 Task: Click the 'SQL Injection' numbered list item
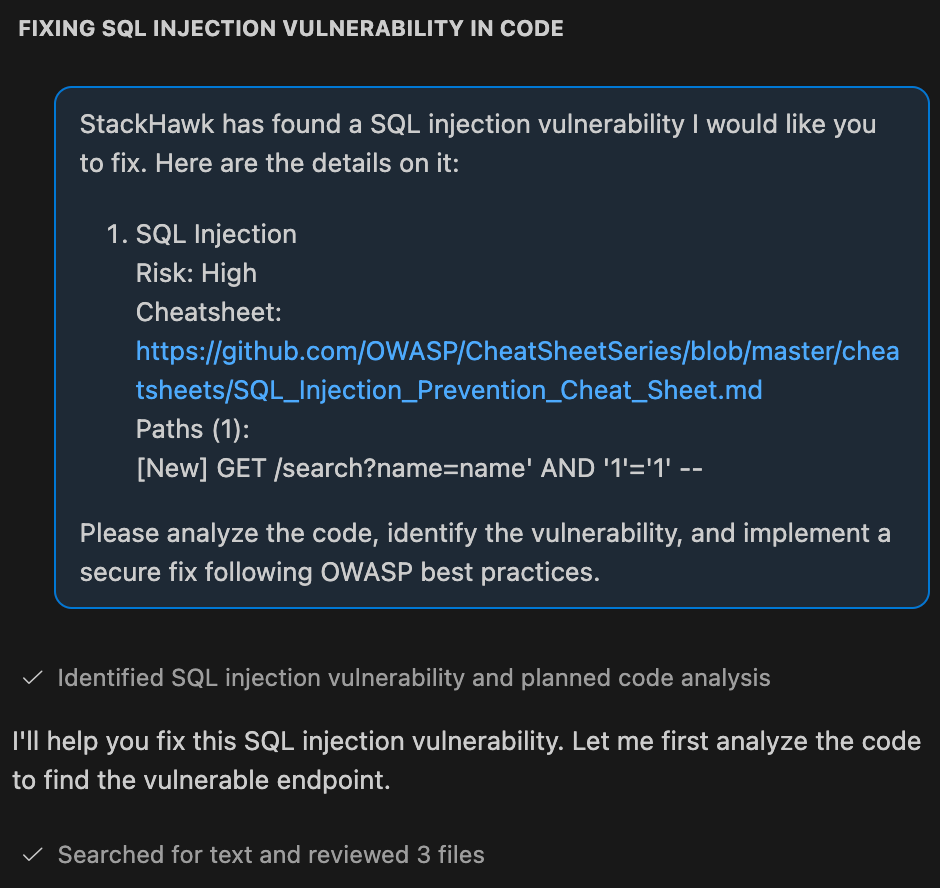coord(215,234)
